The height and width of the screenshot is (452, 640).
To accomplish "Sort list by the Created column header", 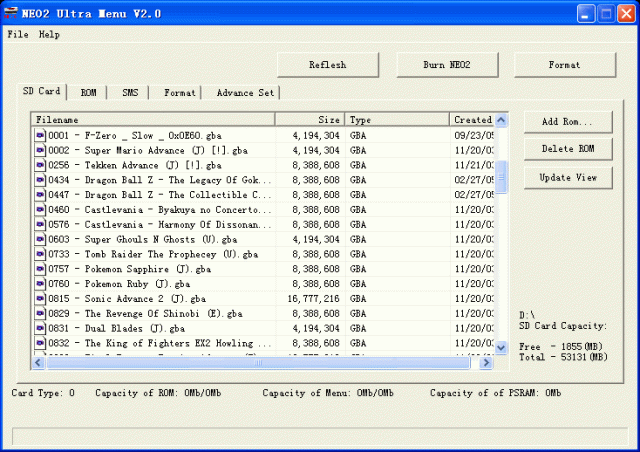I will coord(472,120).
